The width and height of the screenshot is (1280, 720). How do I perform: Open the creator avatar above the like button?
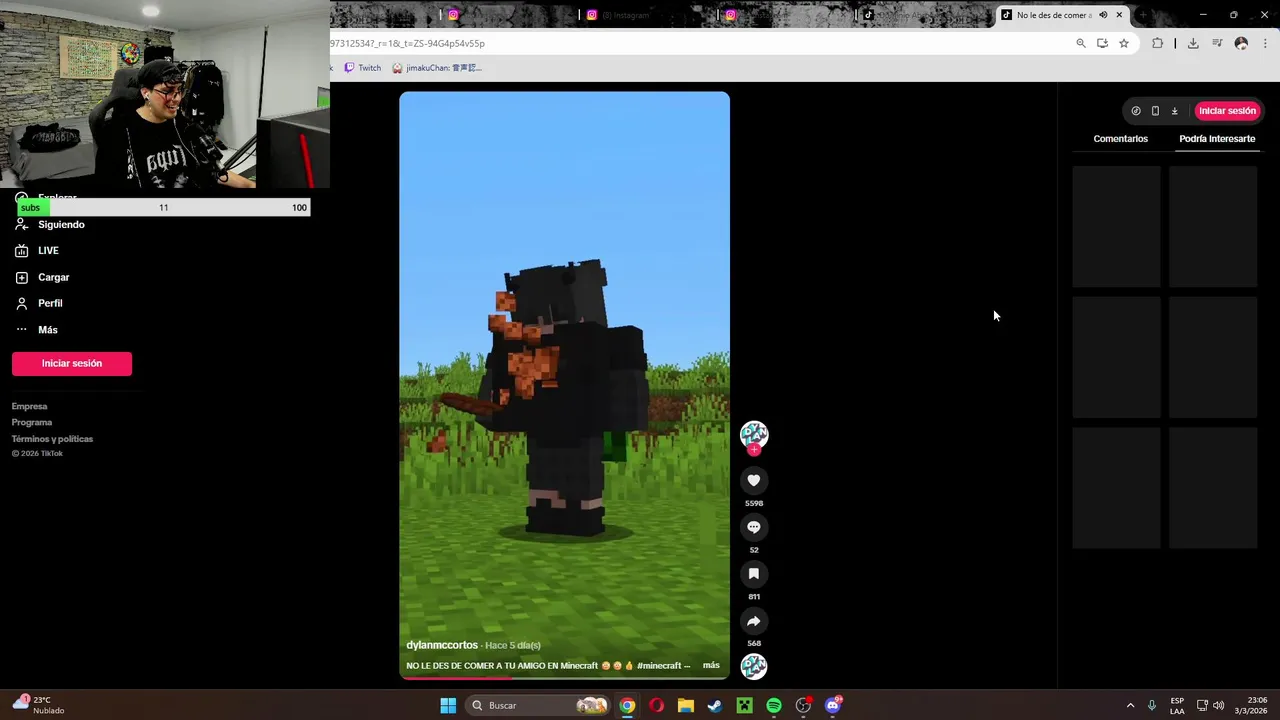pyautogui.click(x=754, y=434)
